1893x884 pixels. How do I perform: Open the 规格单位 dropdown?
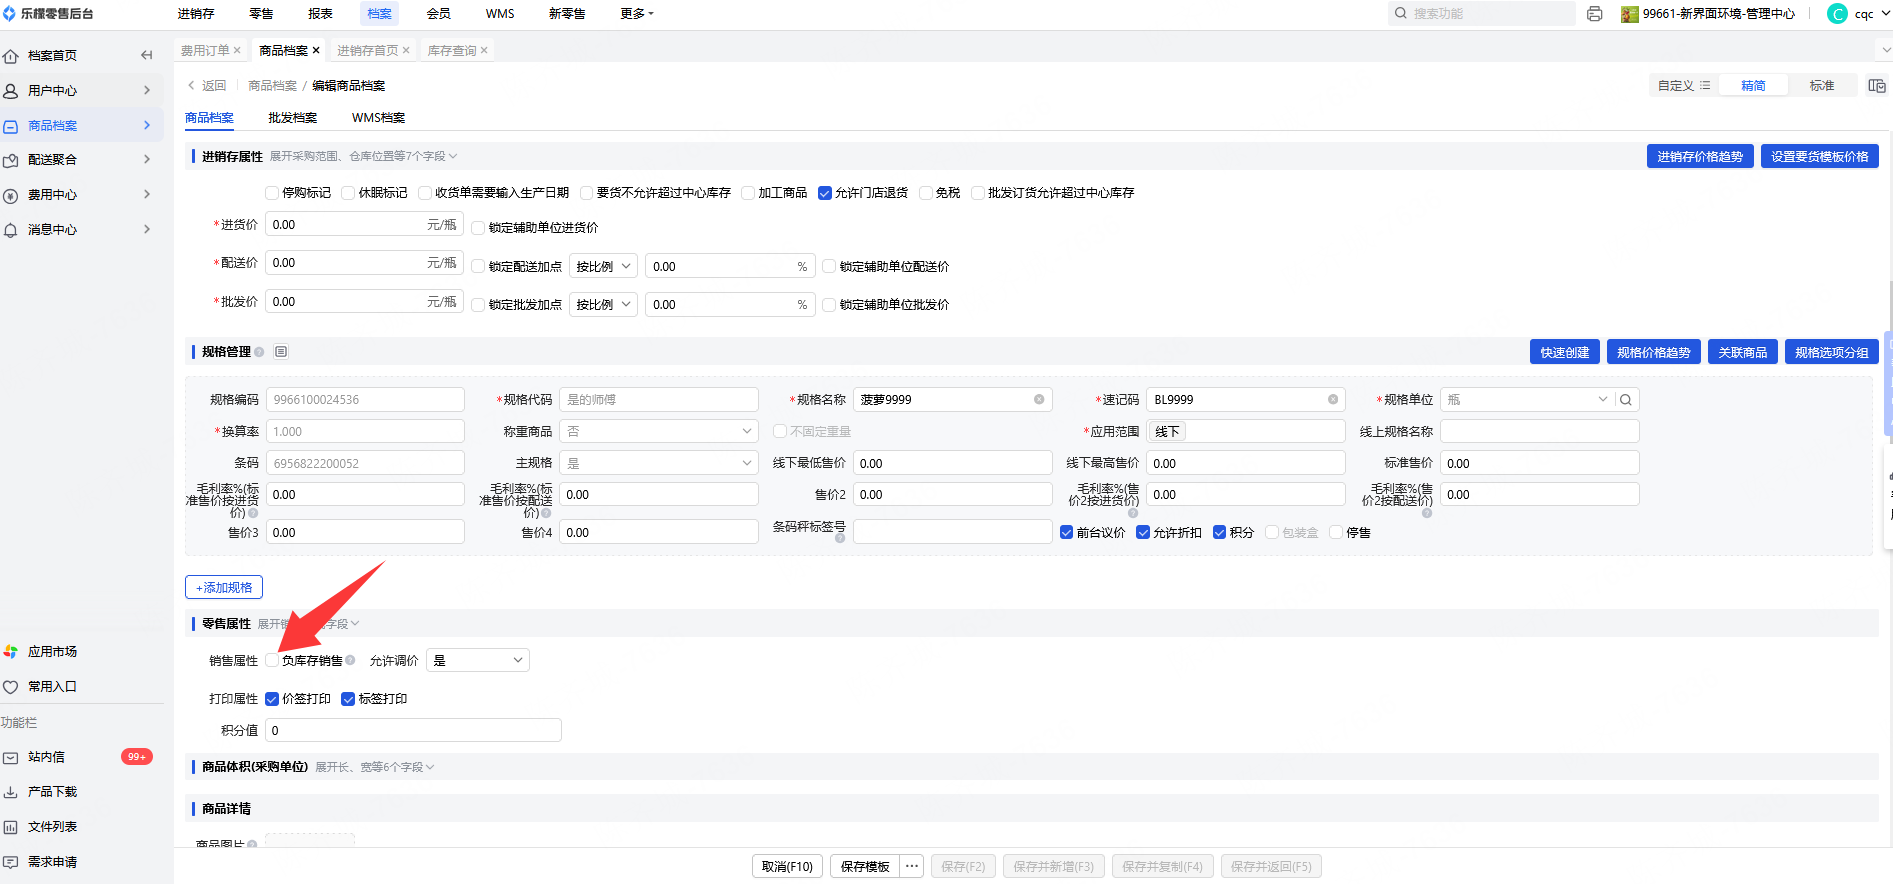(x=1526, y=400)
